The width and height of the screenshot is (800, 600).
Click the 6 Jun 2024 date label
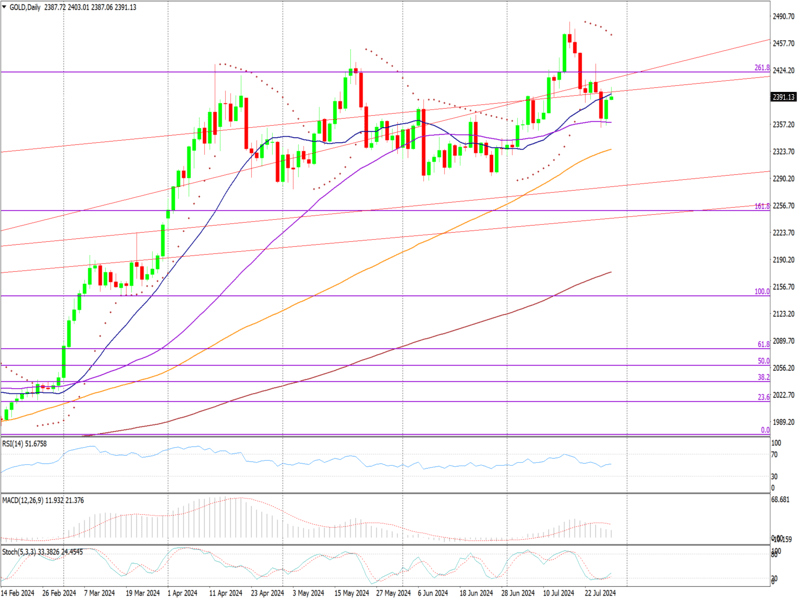[x=432, y=593]
